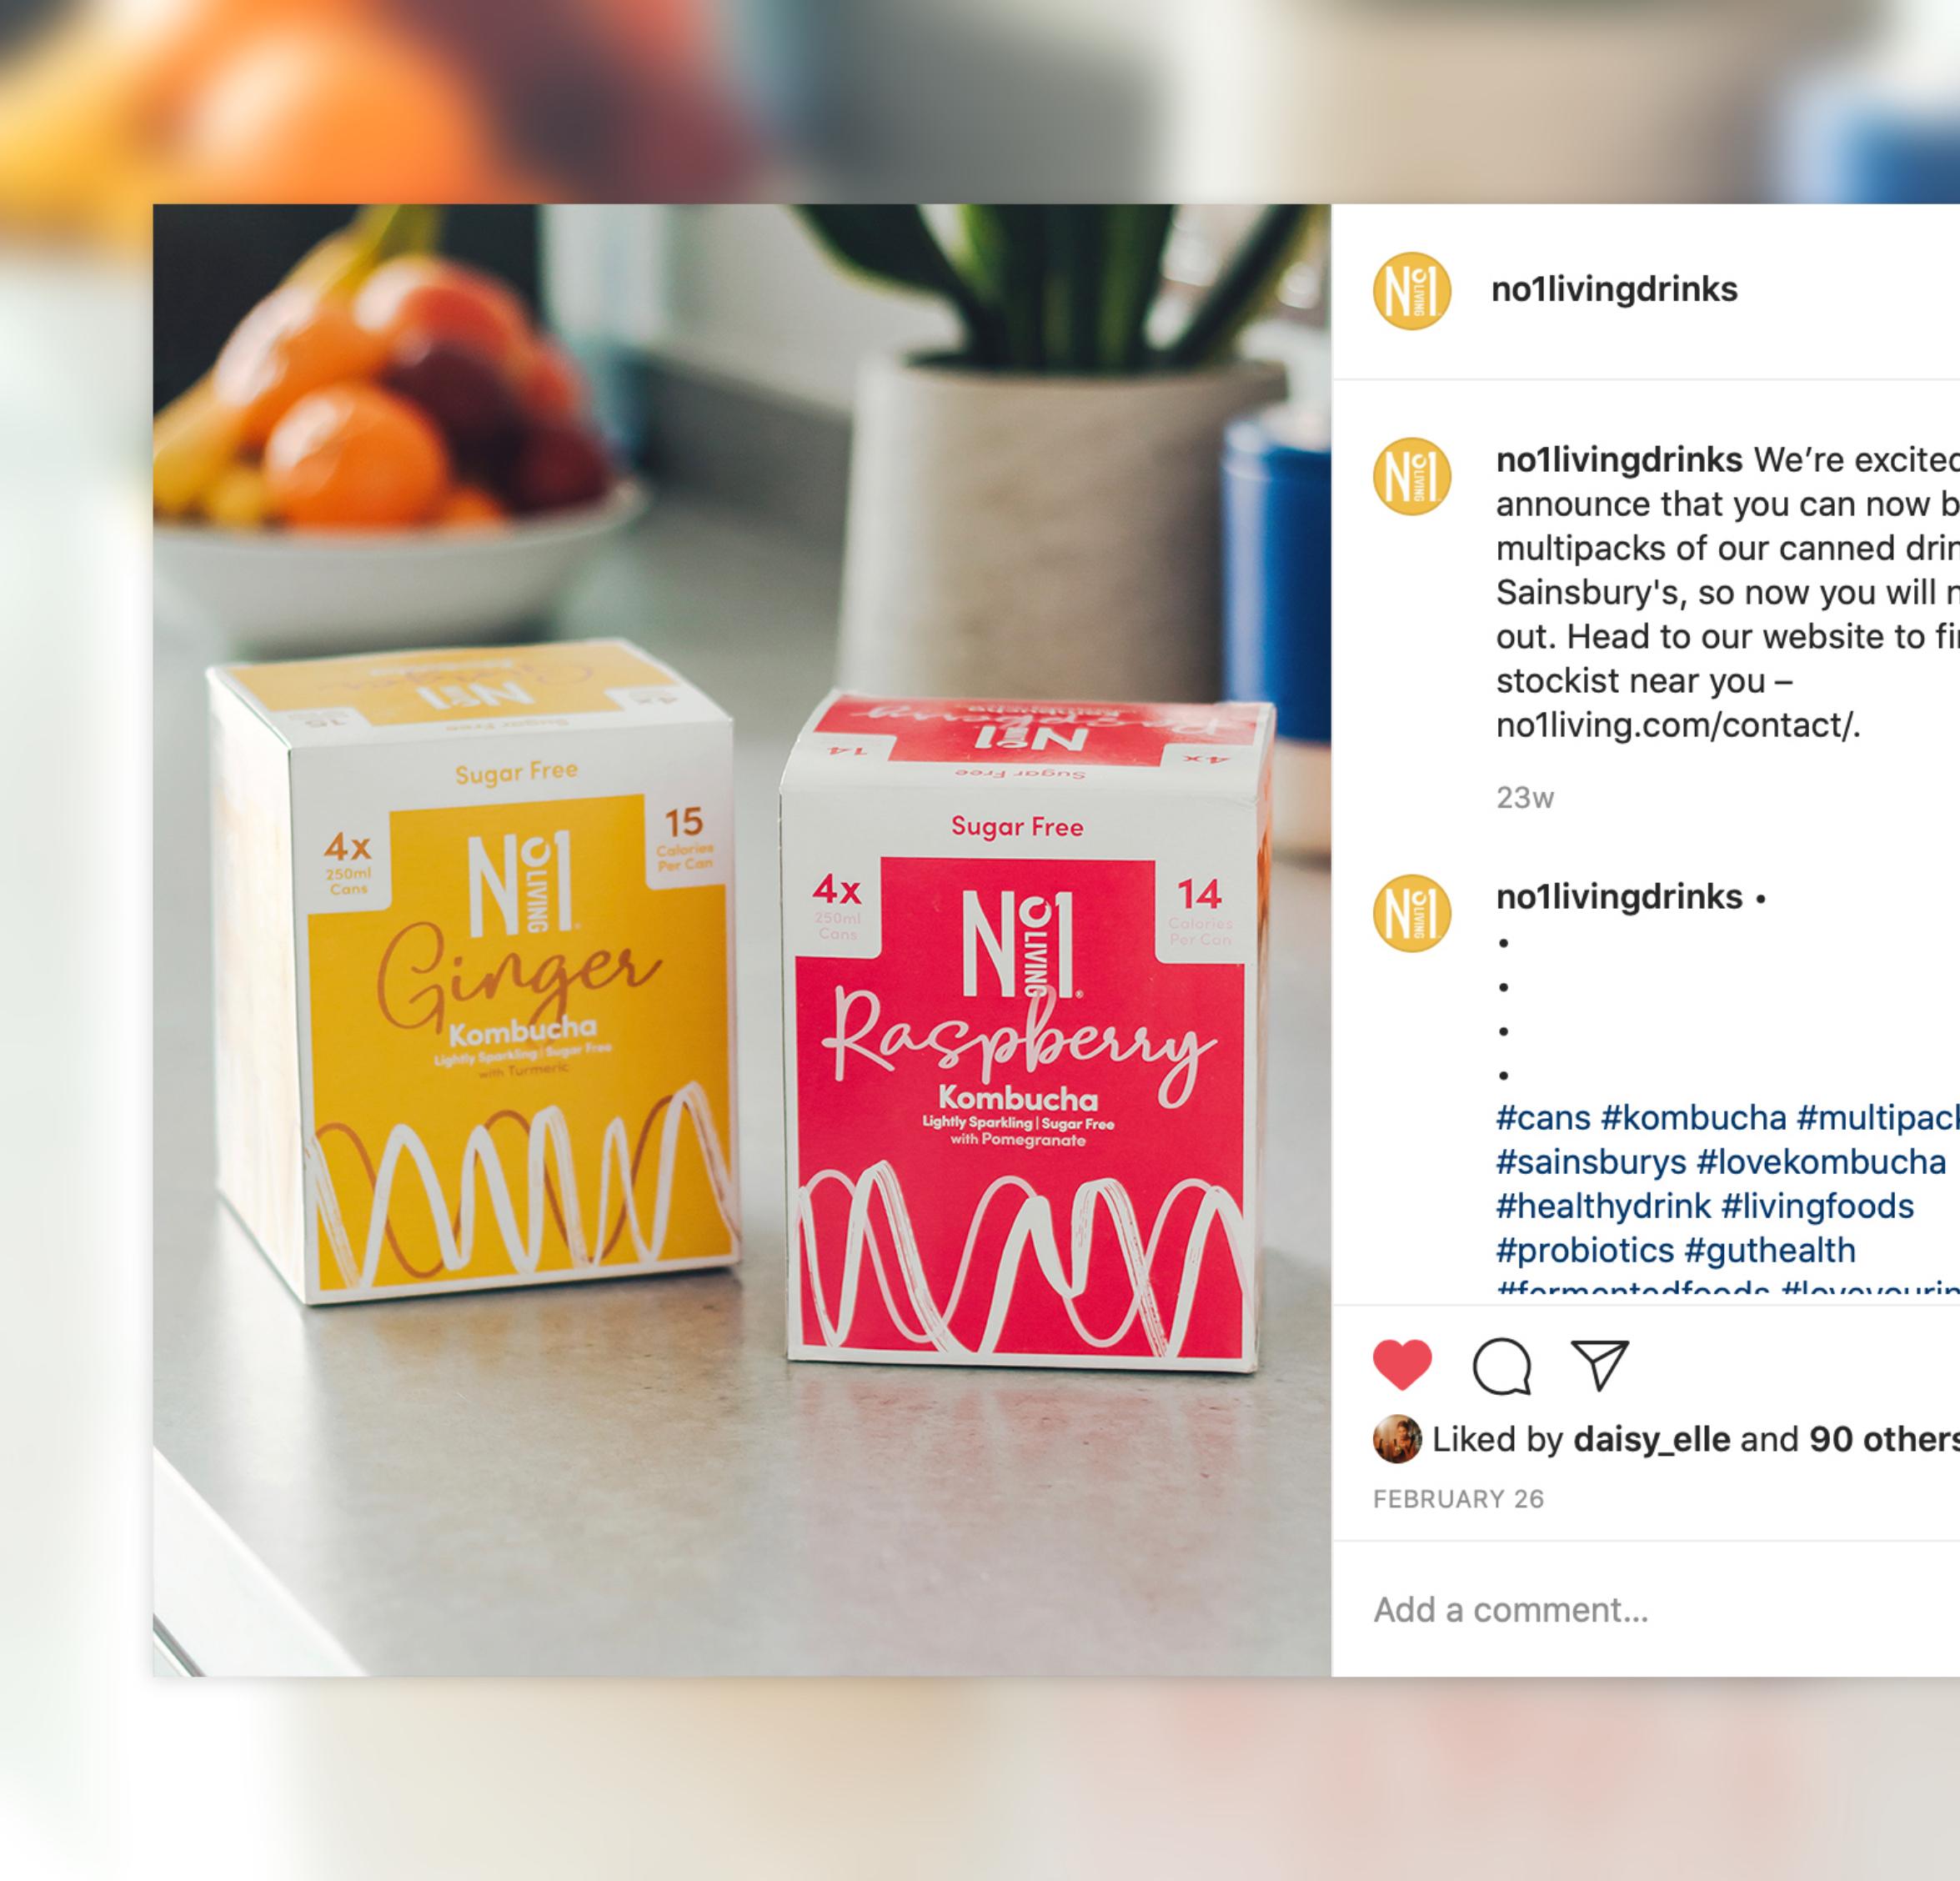1960x1881 pixels.
Task: Focus the Add a comment field
Action: point(1646,1610)
